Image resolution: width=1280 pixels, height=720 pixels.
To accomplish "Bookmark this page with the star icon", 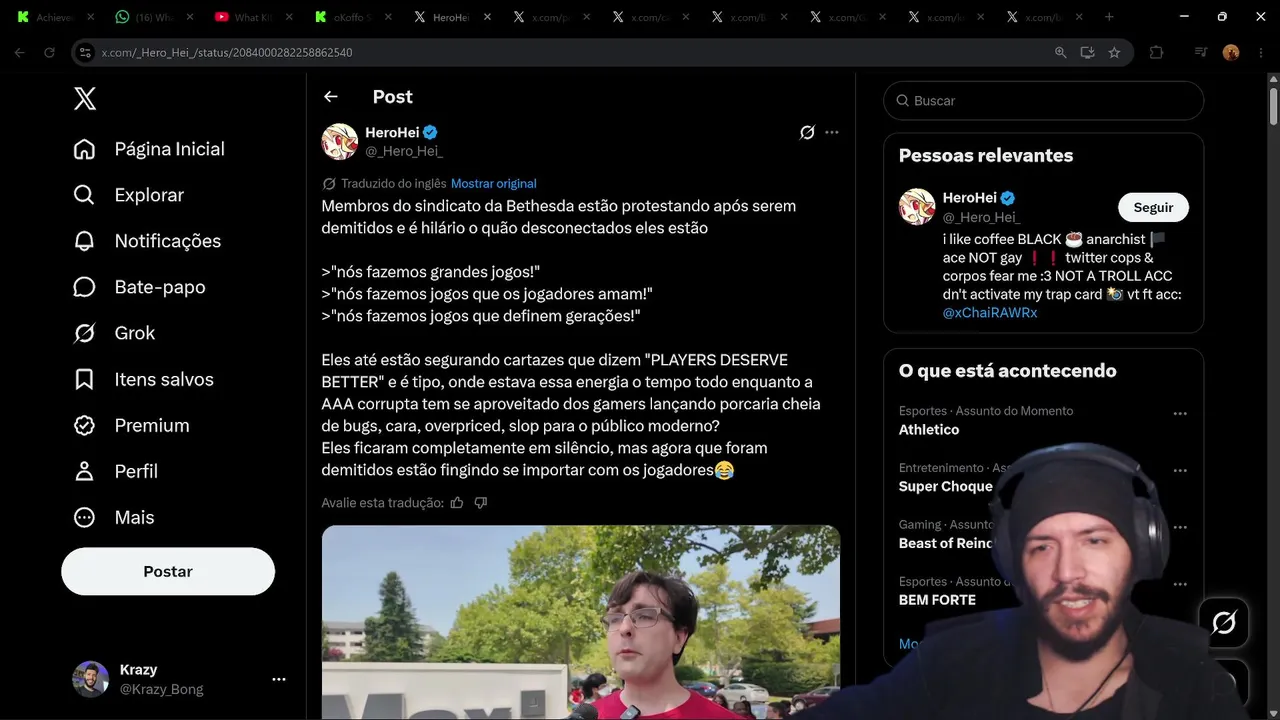I will (x=1114, y=52).
